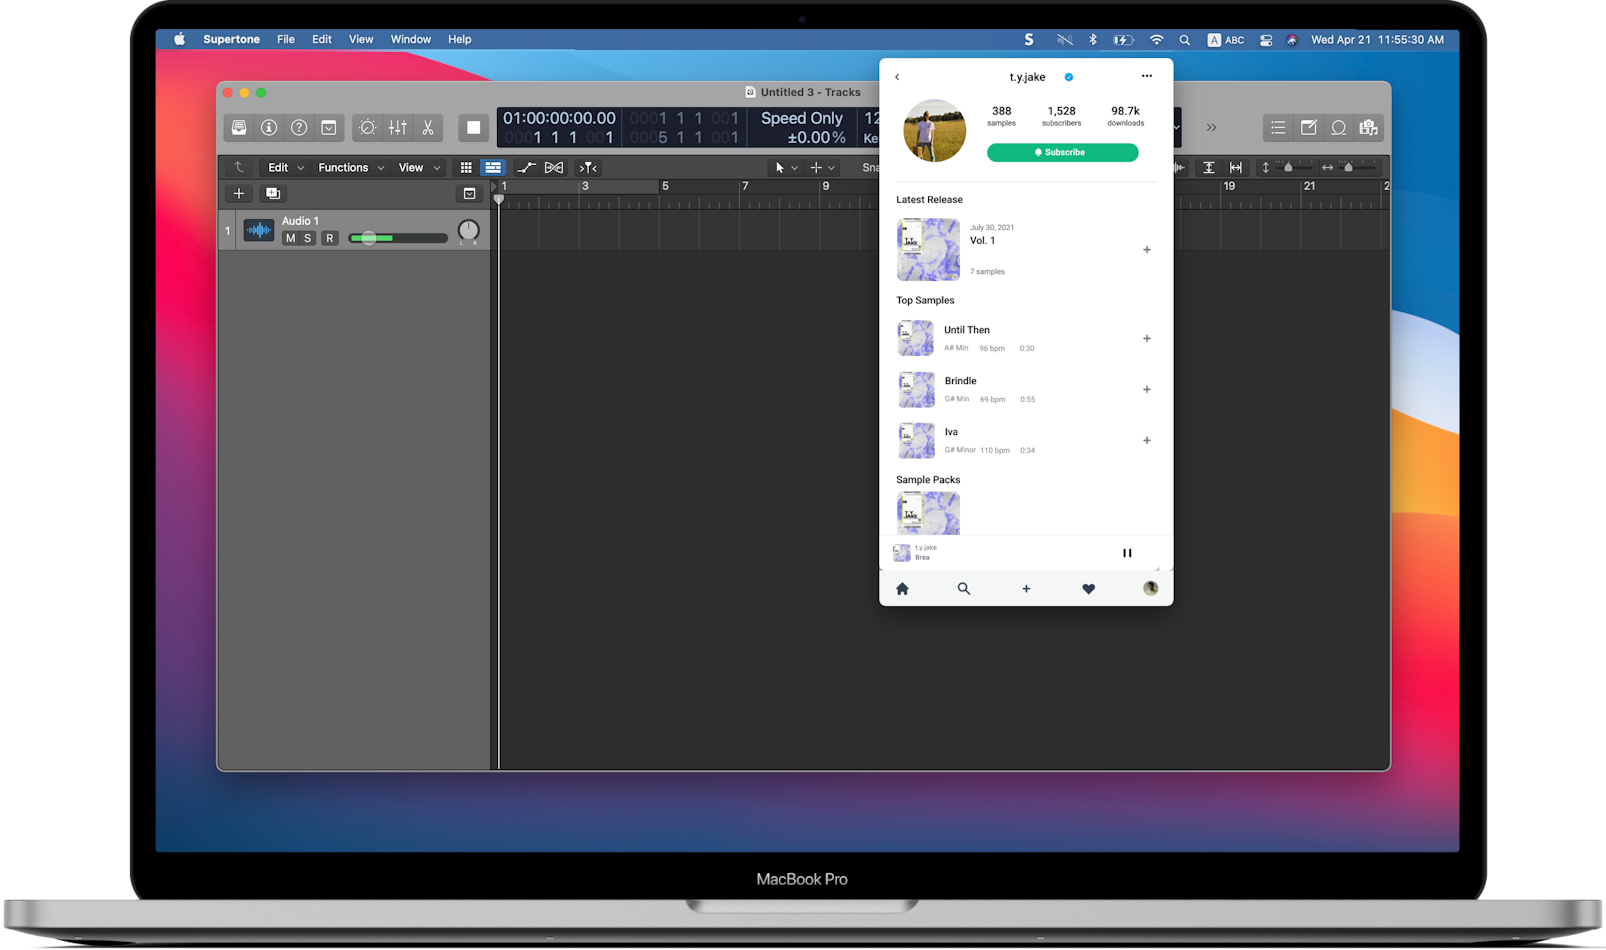Open the three-dot more options menu
Viewport: 1606px width, 950px height.
tap(1147, 76)
